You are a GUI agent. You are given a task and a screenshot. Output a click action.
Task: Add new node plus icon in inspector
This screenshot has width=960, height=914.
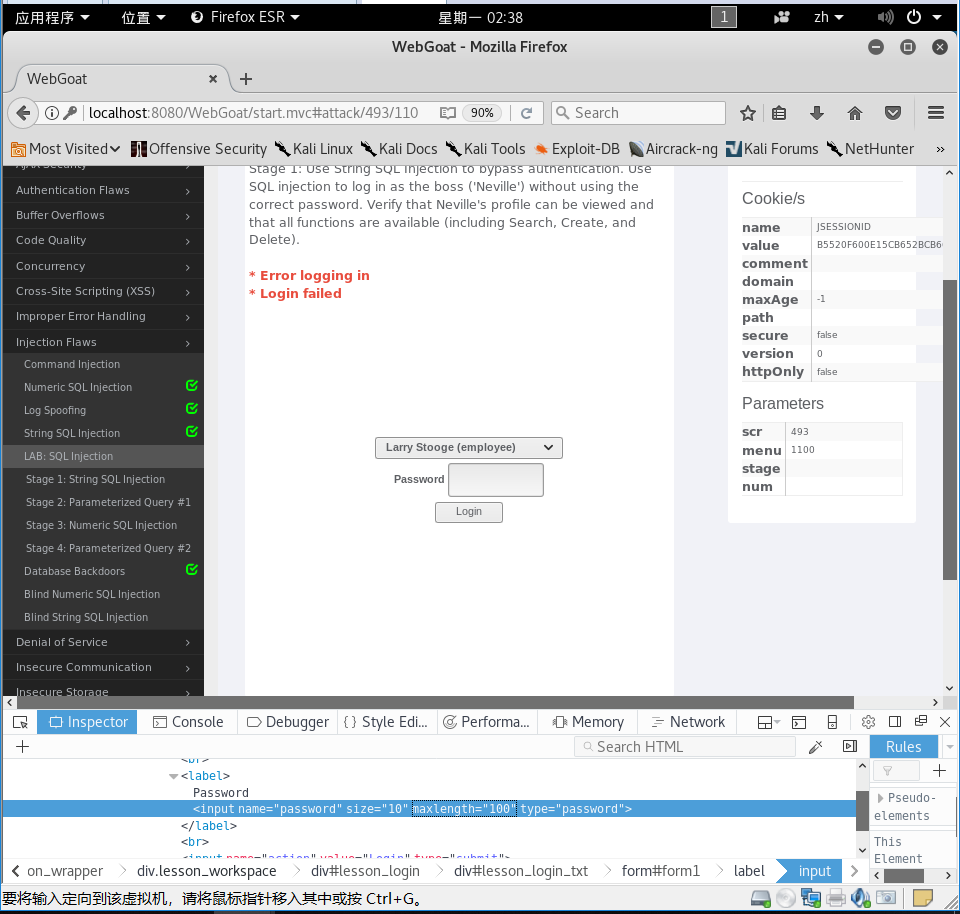[x=23, y=747]
